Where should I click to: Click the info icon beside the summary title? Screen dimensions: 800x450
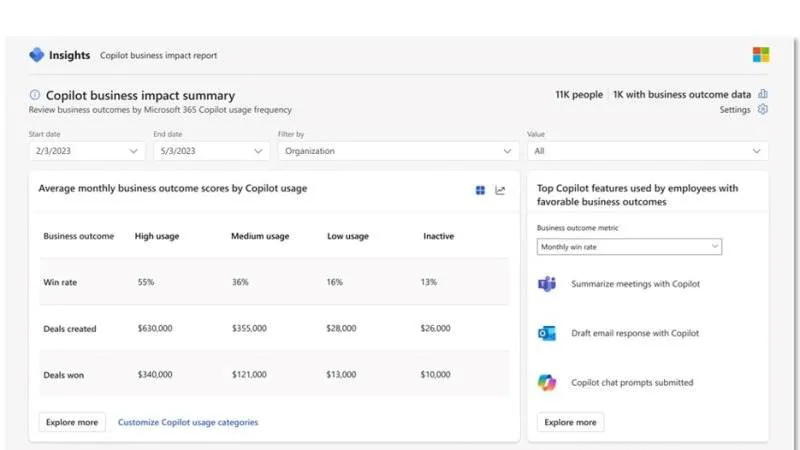pyautogui.click(x=35, y=96)
